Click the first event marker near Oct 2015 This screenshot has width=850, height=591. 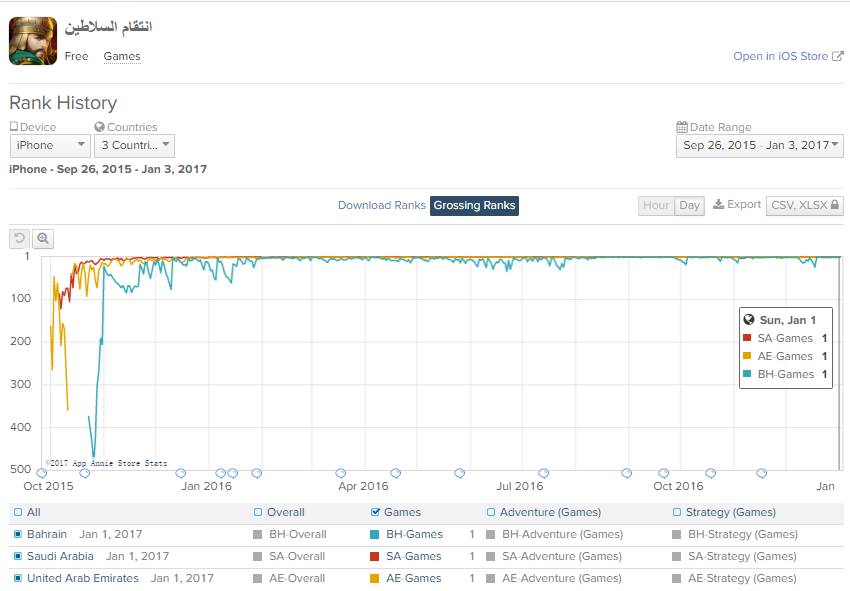click(x=41, y=473)
